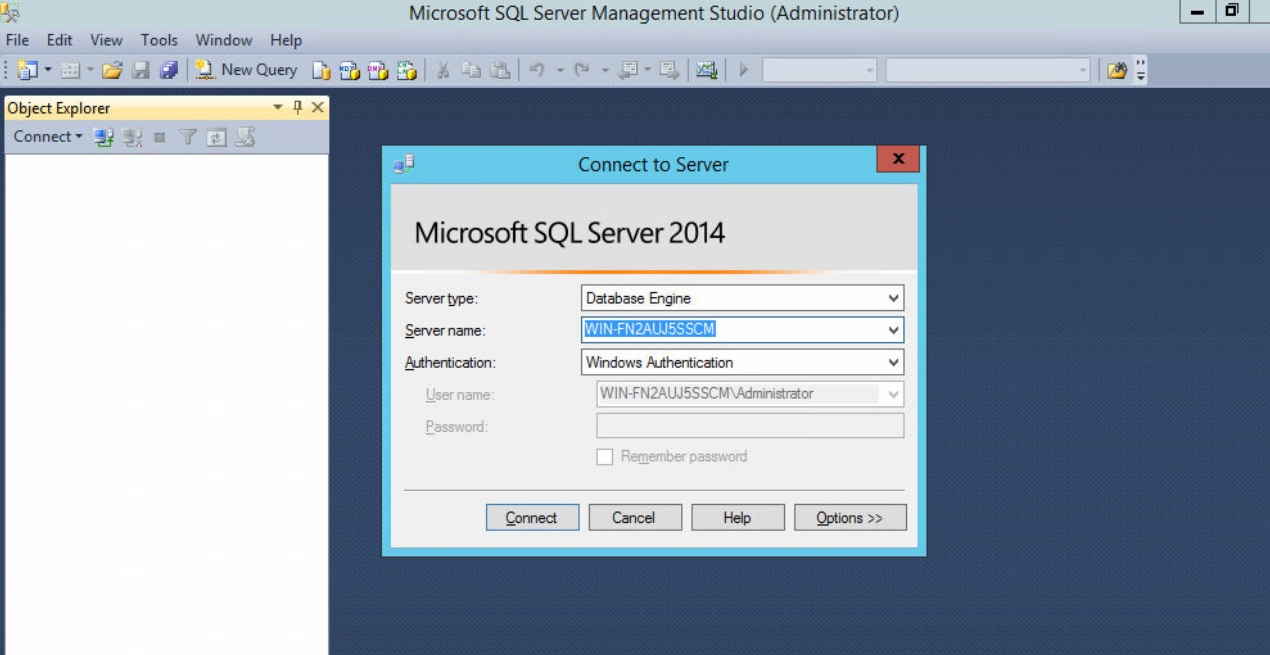This screenshot has width=1270, height=655.
Task: Expand the Server name dropdown arrow
Action: [x=893, y=330]
